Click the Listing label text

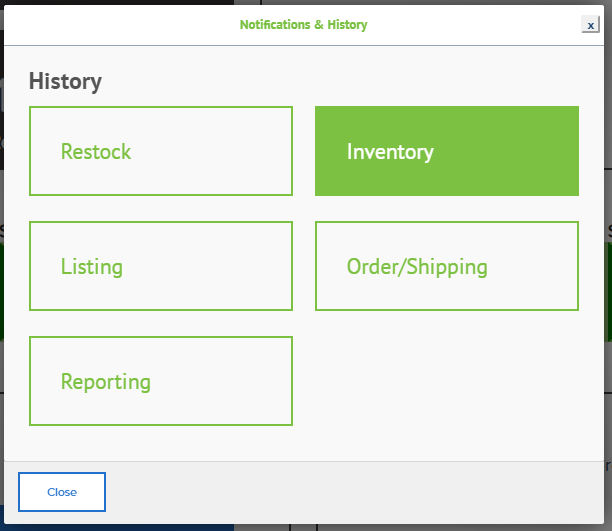point(92,267)
